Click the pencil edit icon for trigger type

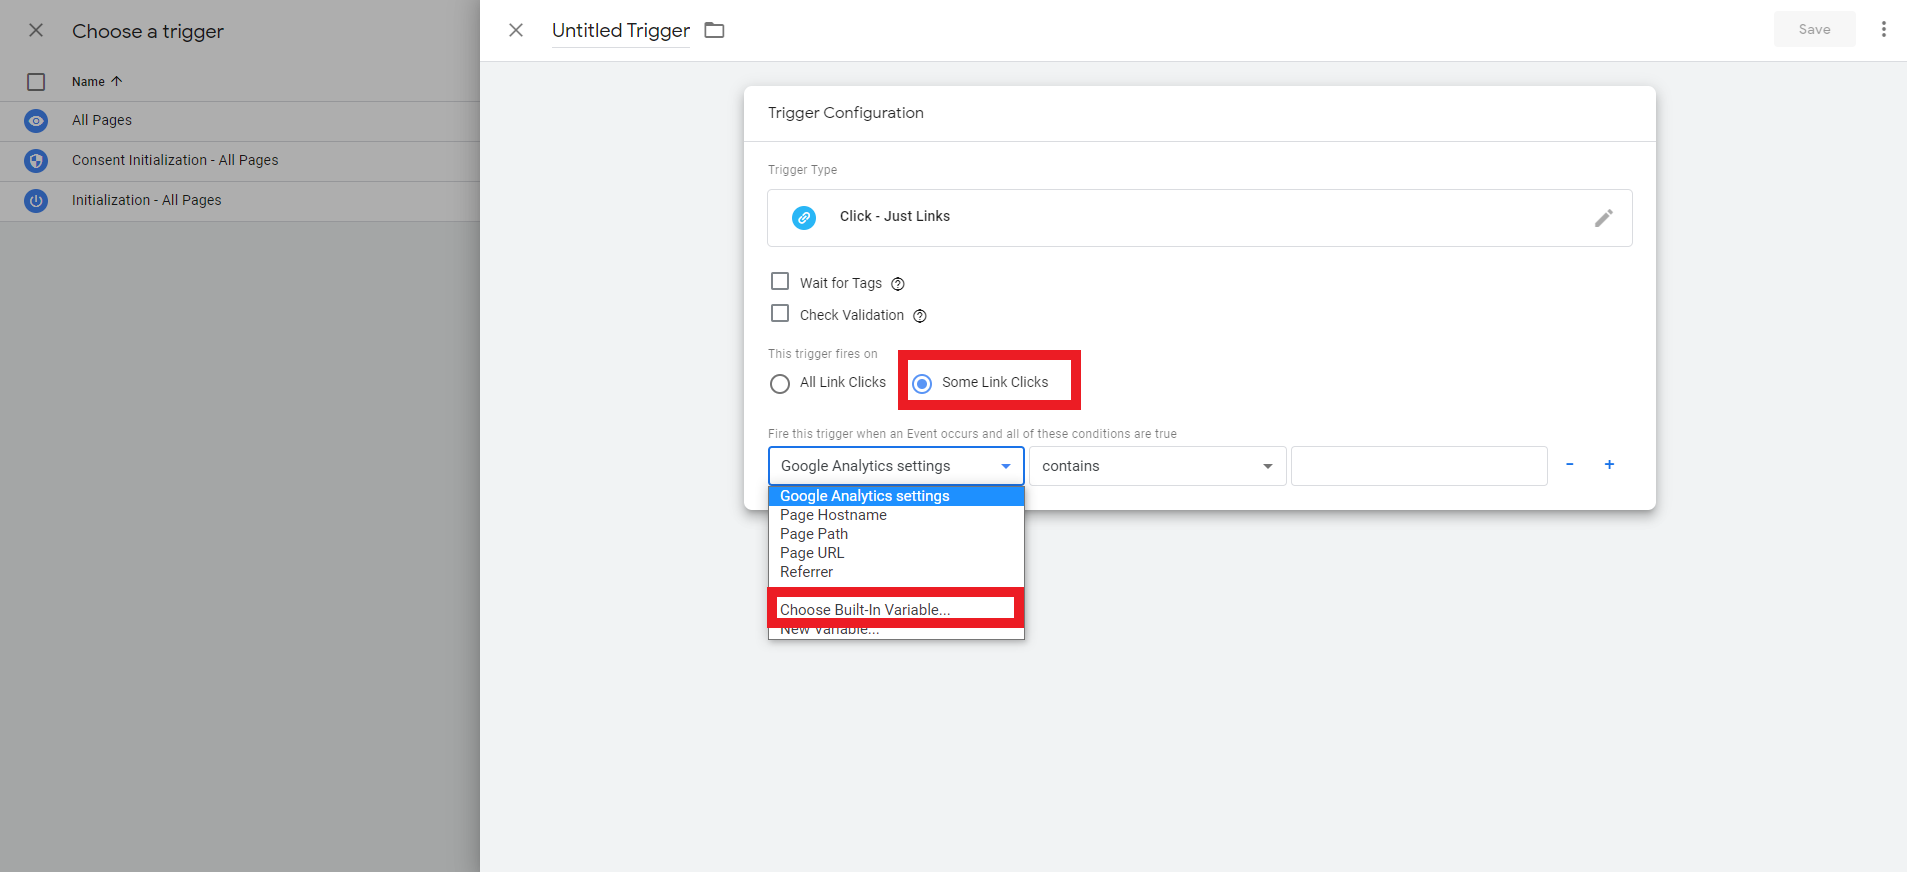(1603, 218)
